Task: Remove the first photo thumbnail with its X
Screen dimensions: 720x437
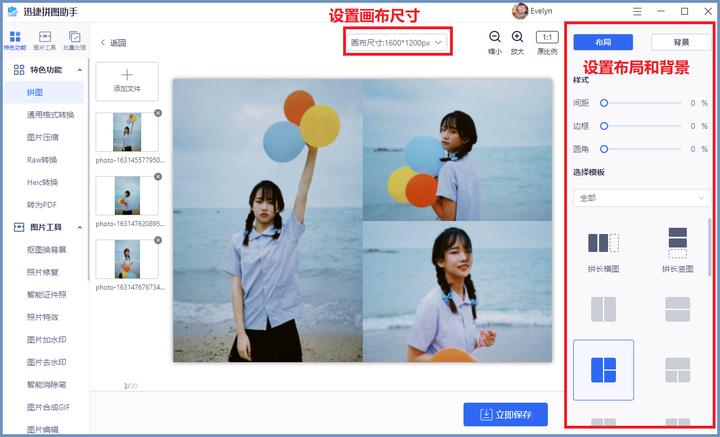Action: tap(158, 113)
